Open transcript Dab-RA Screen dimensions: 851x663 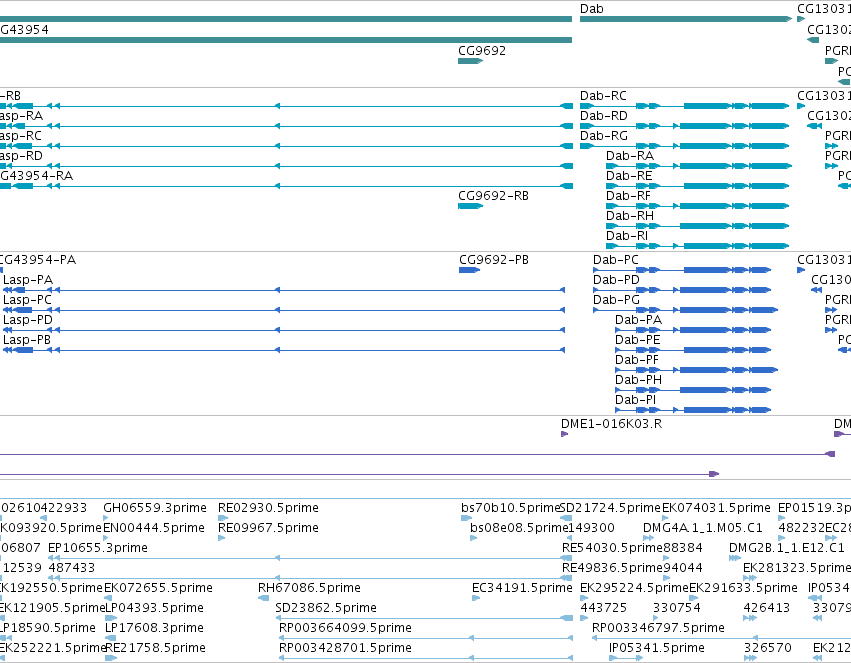click(x=698, y=166)
